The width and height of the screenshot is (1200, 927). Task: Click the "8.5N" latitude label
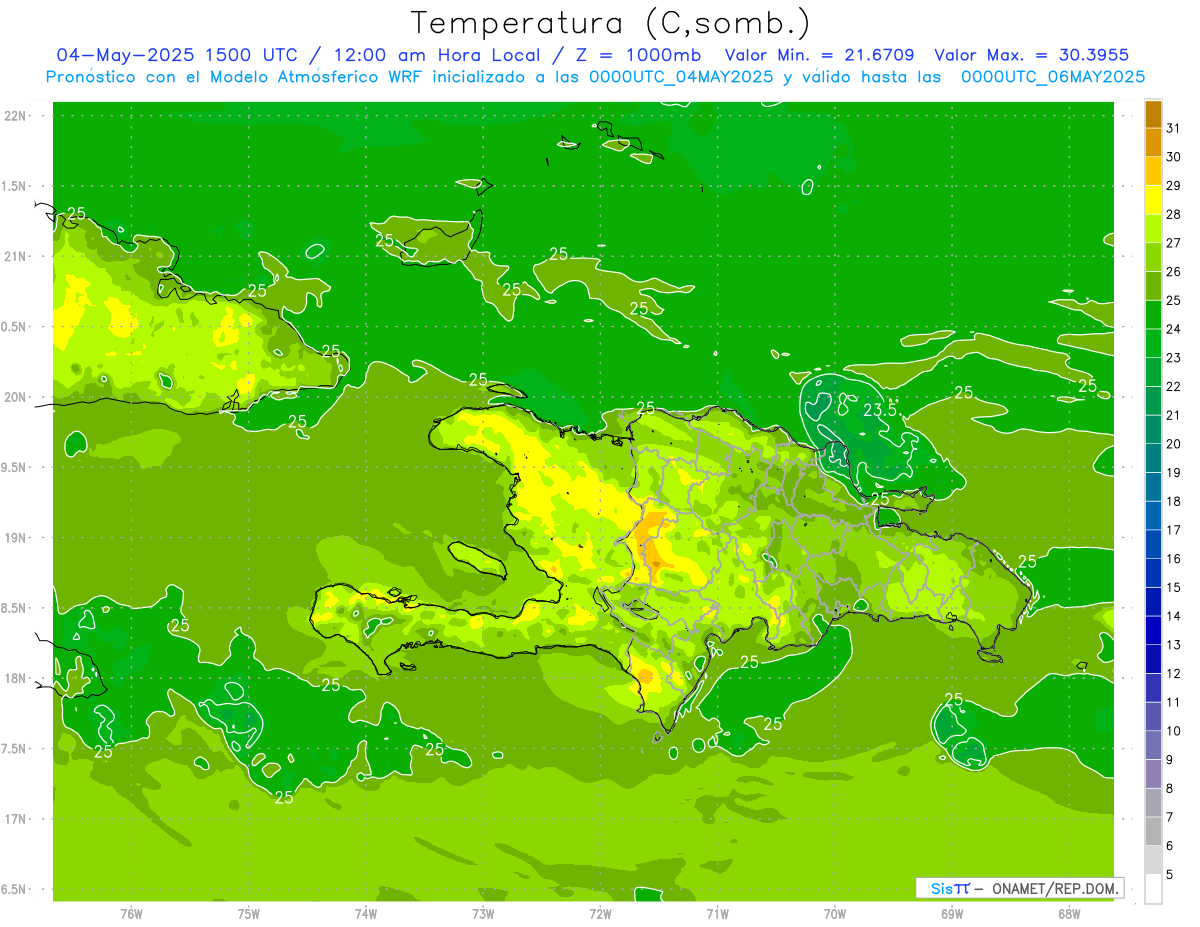coord(14,608)
